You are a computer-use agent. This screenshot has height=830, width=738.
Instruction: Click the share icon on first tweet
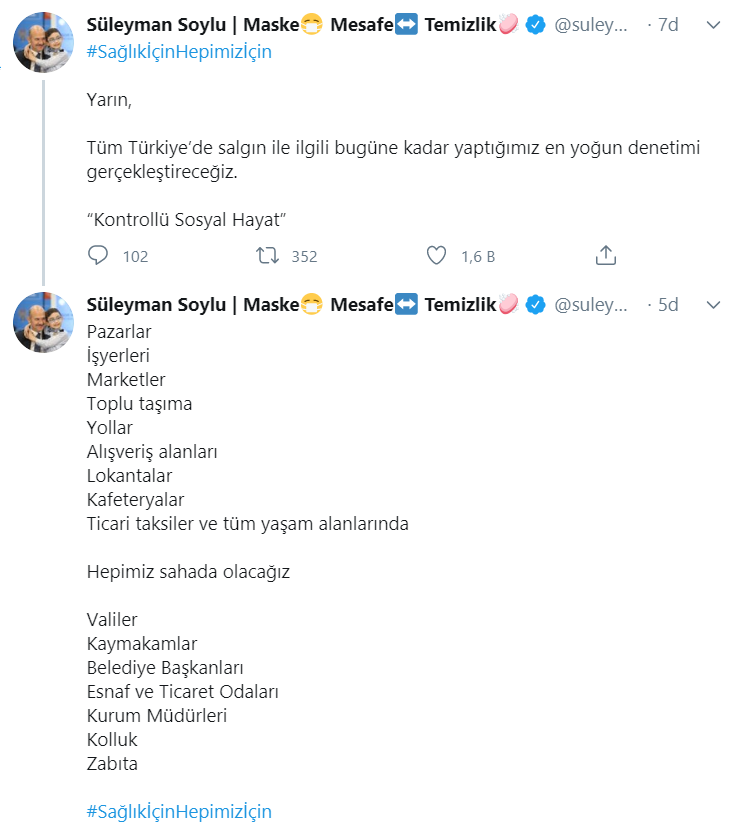[x=605, y=256]
